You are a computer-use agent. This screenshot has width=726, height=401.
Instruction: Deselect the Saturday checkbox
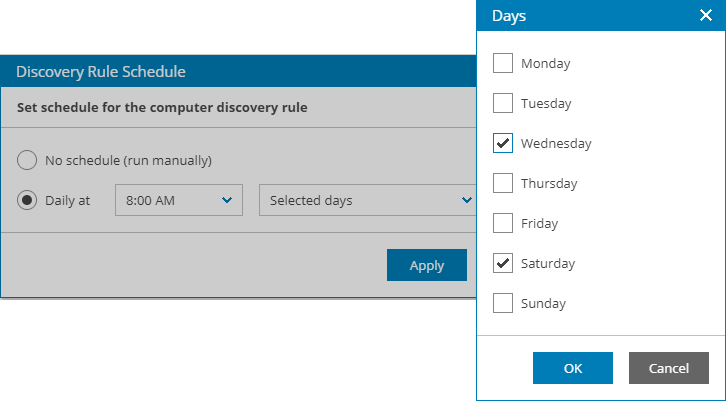pyautogui.click(x=503, y=263)
